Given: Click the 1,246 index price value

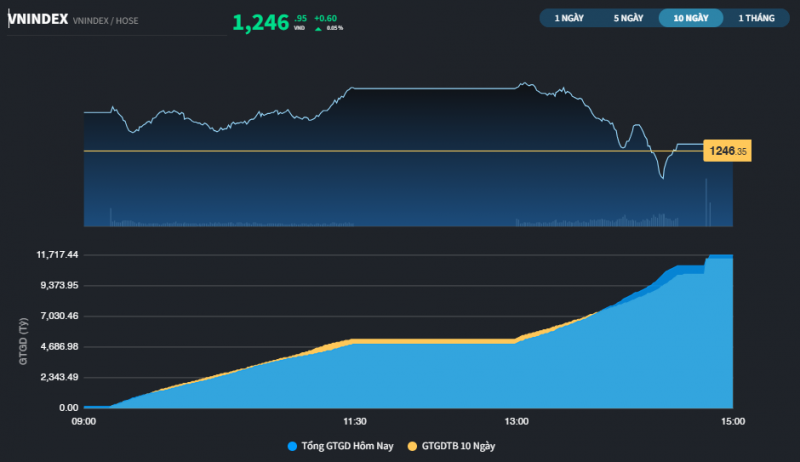Looking at the screenshot, I should 261,22.
